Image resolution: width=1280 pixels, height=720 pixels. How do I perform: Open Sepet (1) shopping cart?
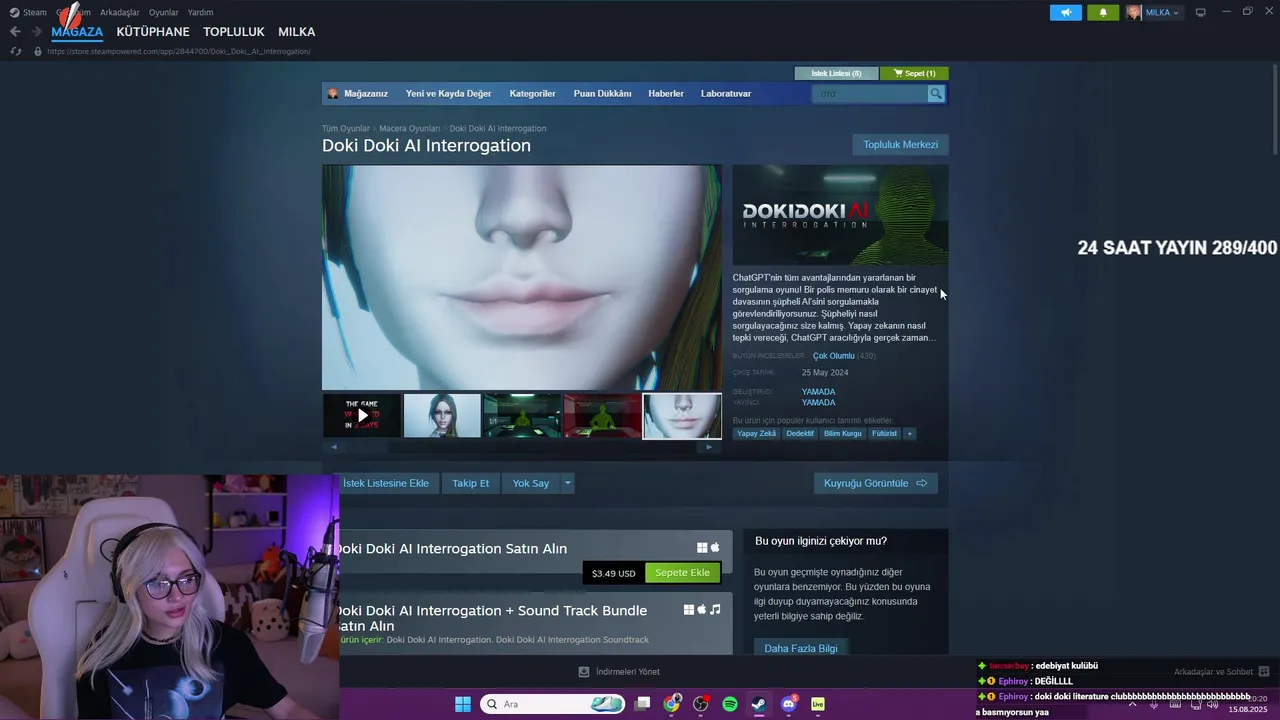[914, 73]
